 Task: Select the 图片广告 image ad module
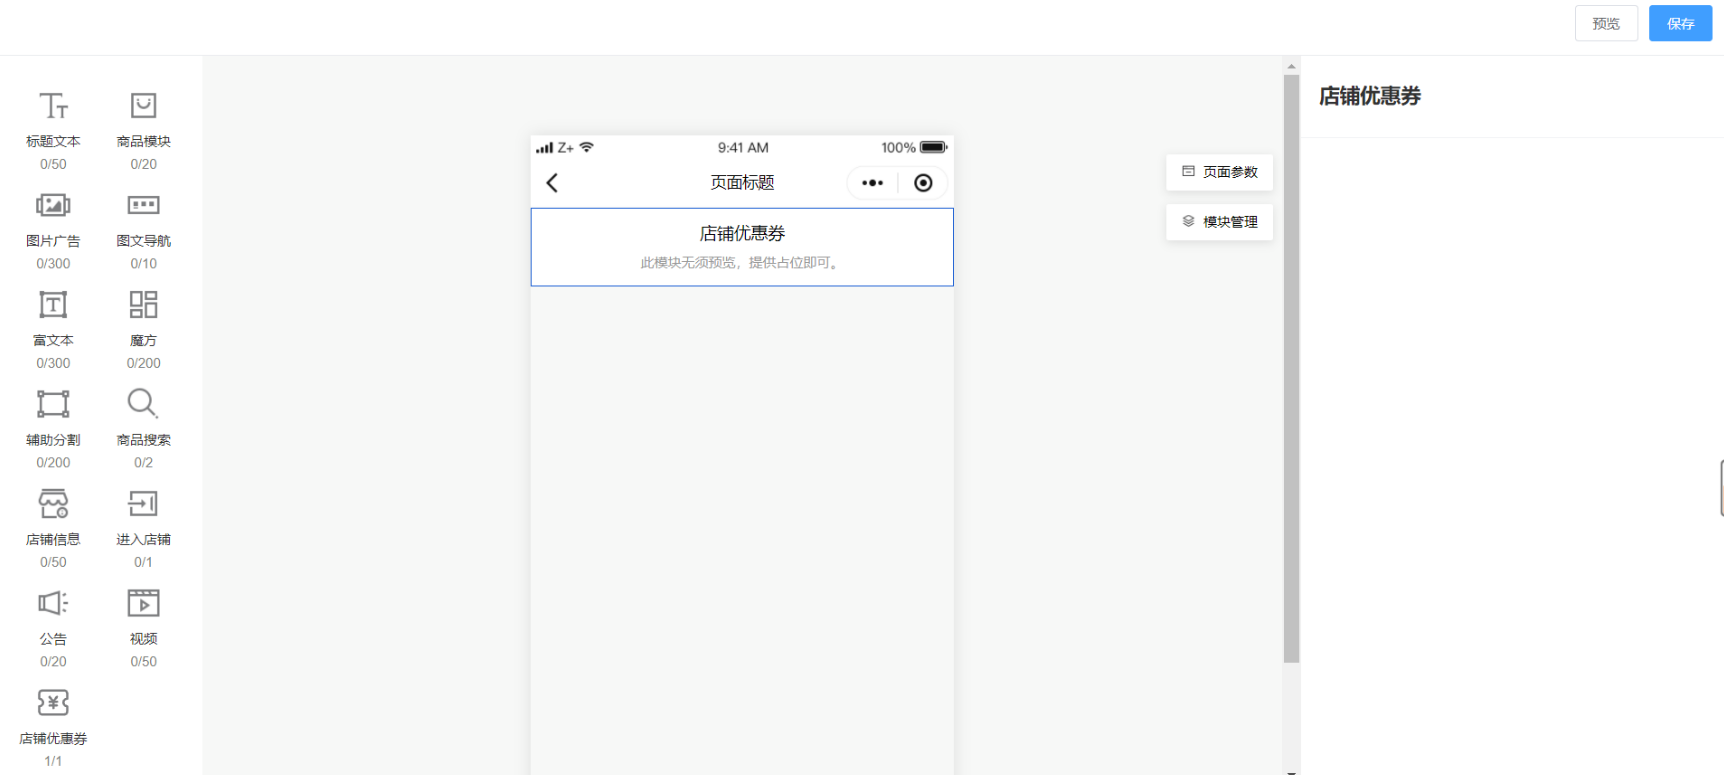point(53,230)
